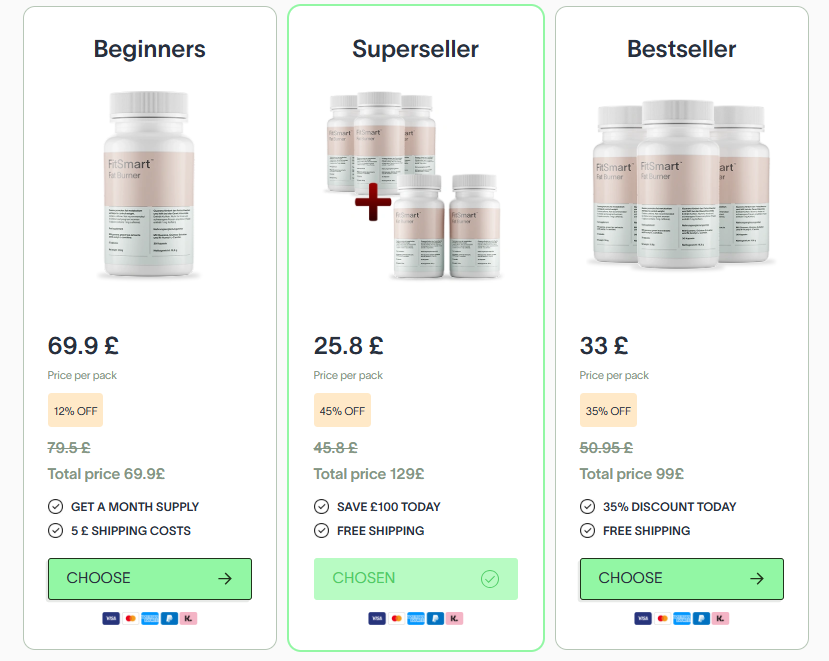
Task: Click the checkmark beside 'Save £100 today'
Action: (322, 507)
